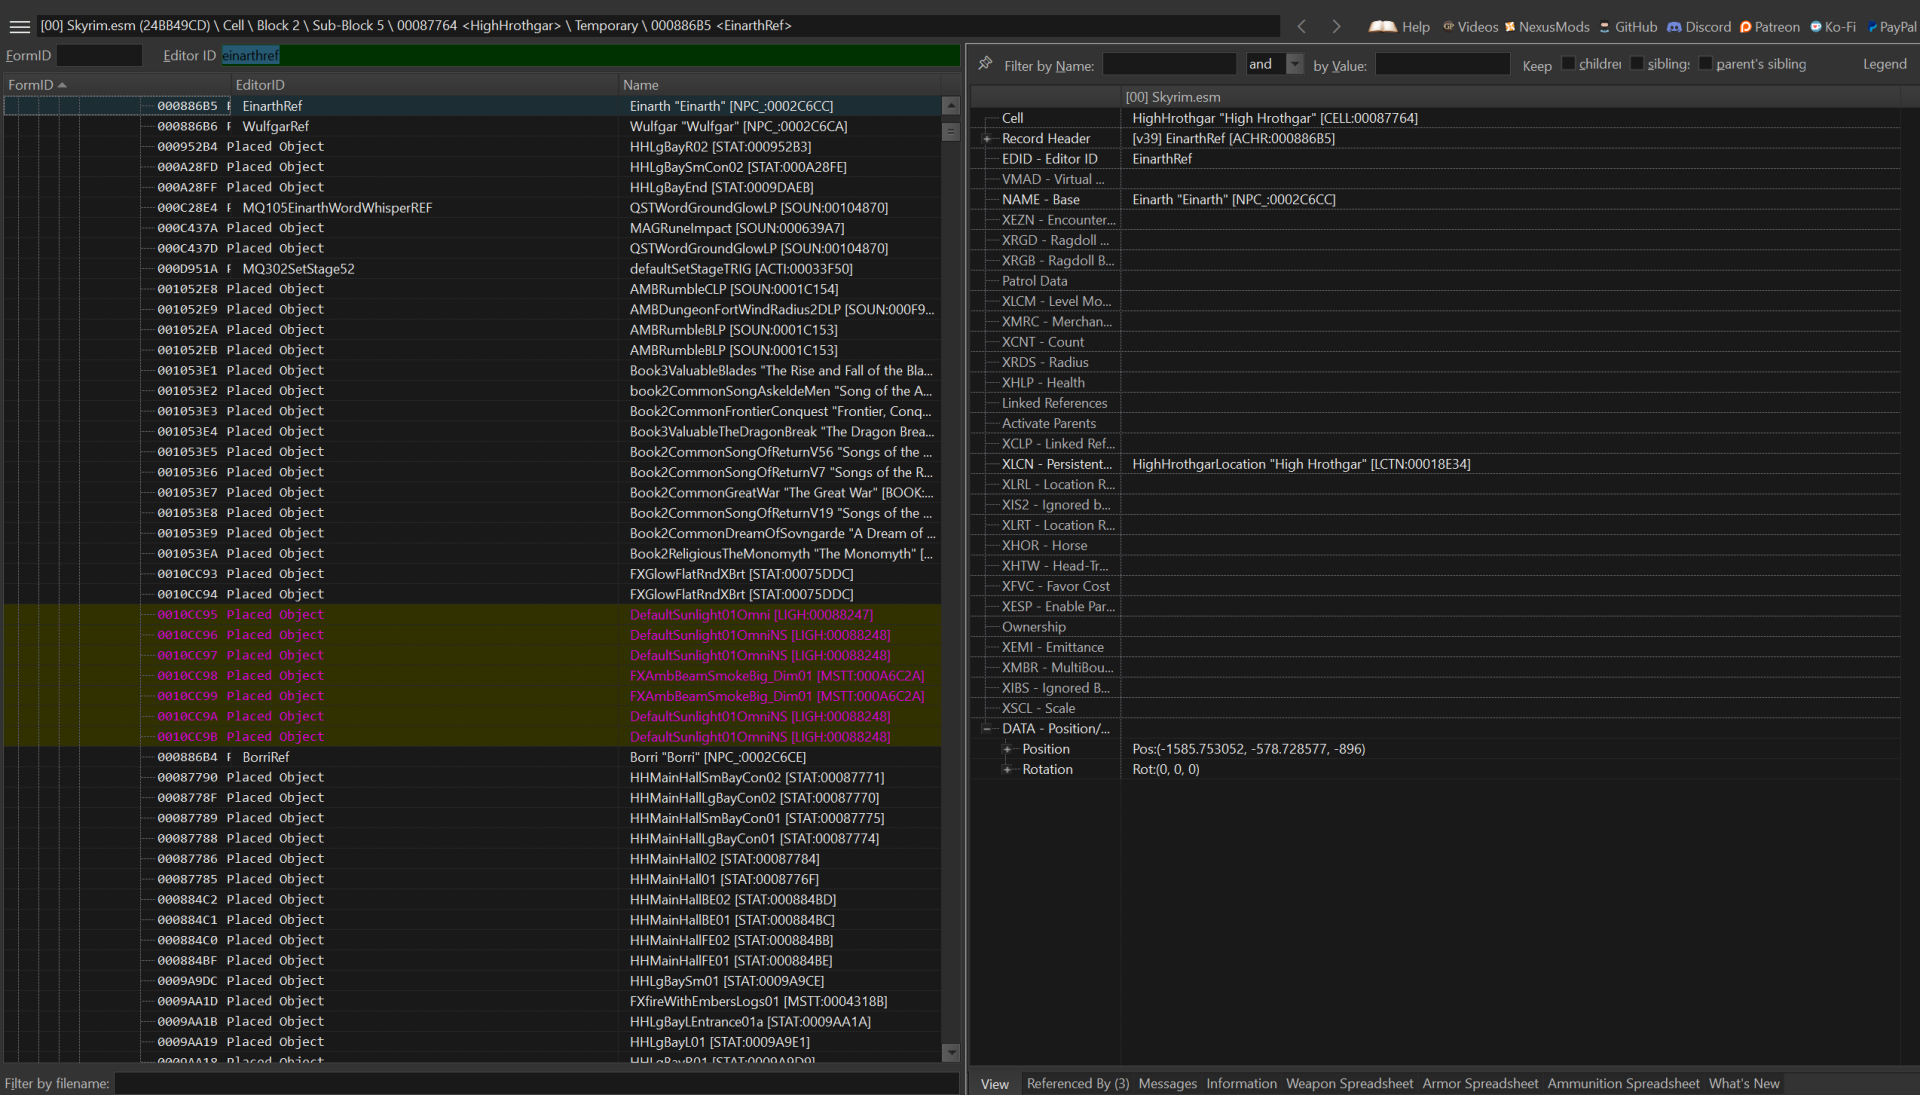The image size is (1920, 1095).
Task: Open the 'and' filter operator dropdown
Action: pyautogui.click(x=1295, y=64)
